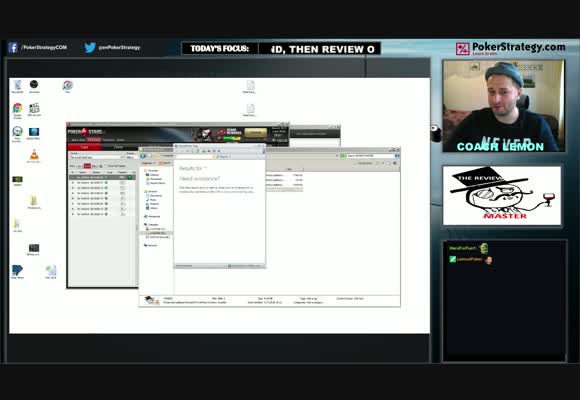Viewport: 580px width, 400px height.
Task: Switch to the red Cash tab in PokerStars
Action: click(84, 147)
